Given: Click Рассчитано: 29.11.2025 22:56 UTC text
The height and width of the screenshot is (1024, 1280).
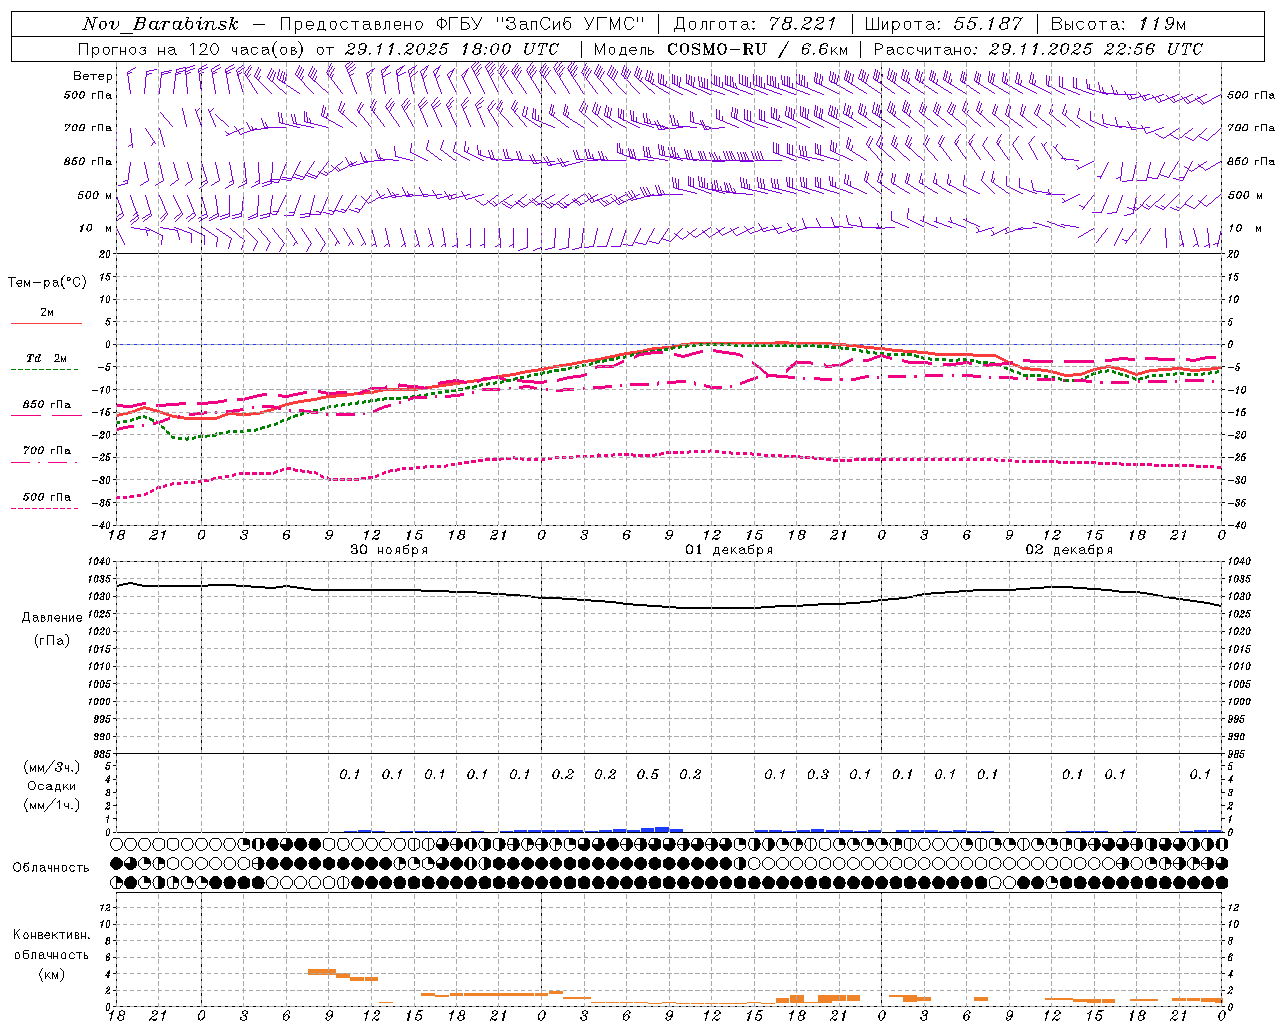Looking at the screenshot, I should coord(1038,49).
